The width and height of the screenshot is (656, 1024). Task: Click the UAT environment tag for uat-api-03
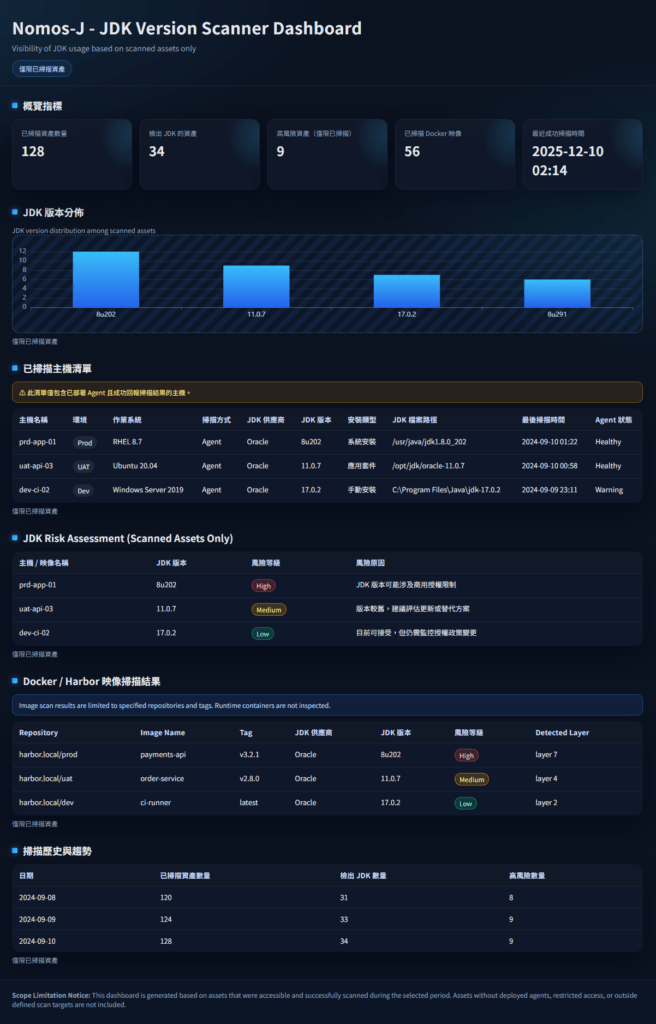point(85,466)
